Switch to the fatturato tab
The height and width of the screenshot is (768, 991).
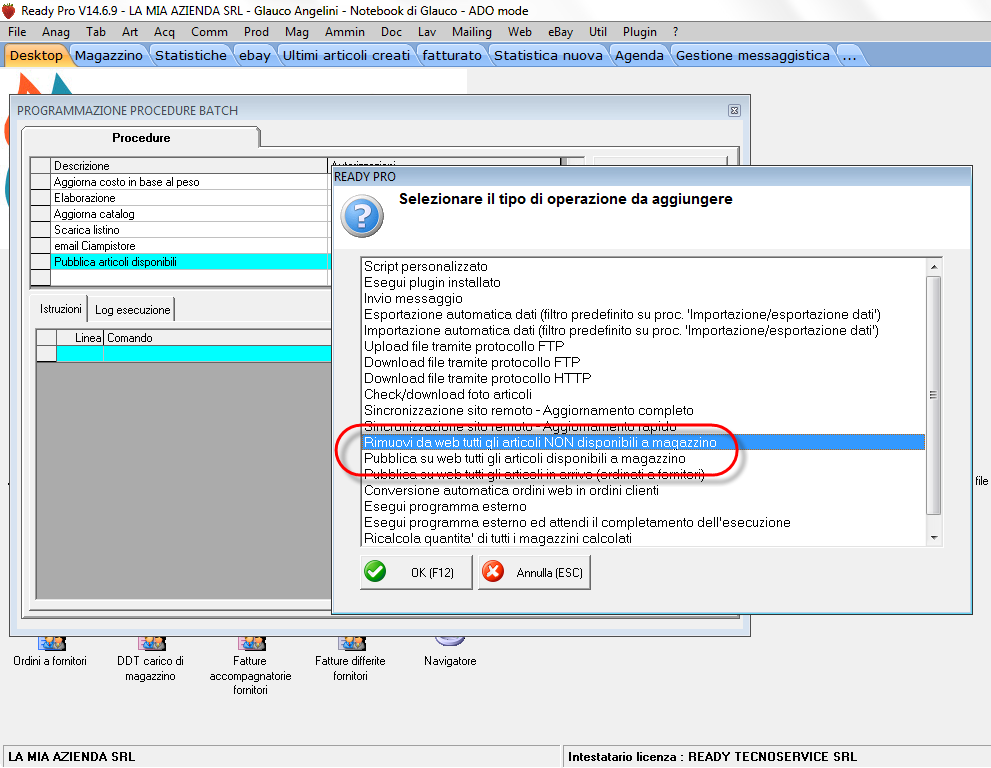coord(452,56)
